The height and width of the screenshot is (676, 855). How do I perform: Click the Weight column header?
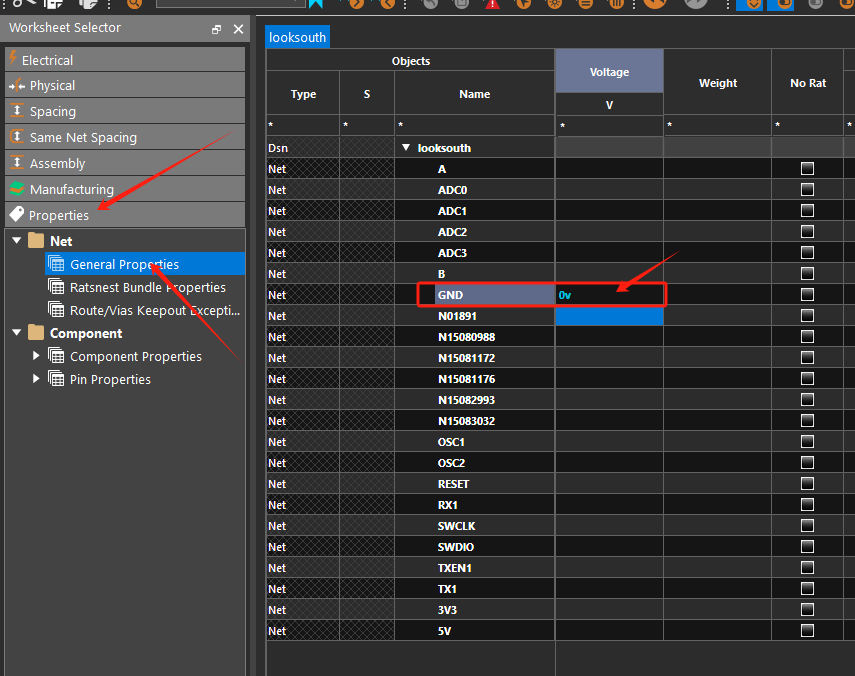tap(718, 82)
